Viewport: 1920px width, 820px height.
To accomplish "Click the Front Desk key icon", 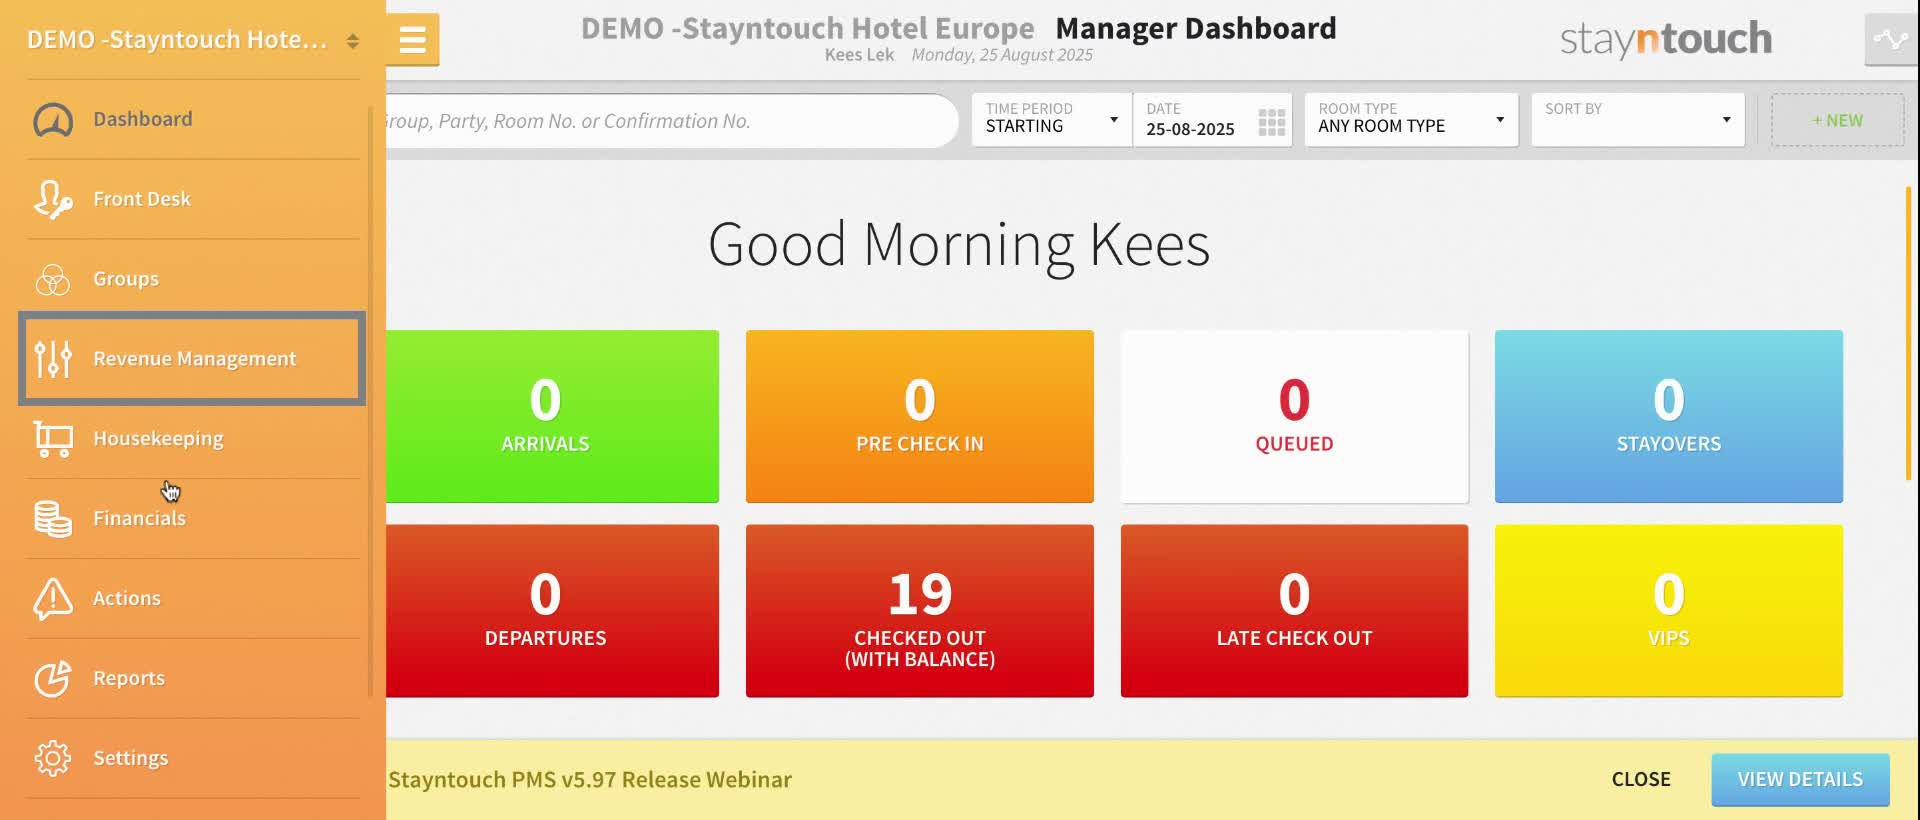I will point(53,199).
